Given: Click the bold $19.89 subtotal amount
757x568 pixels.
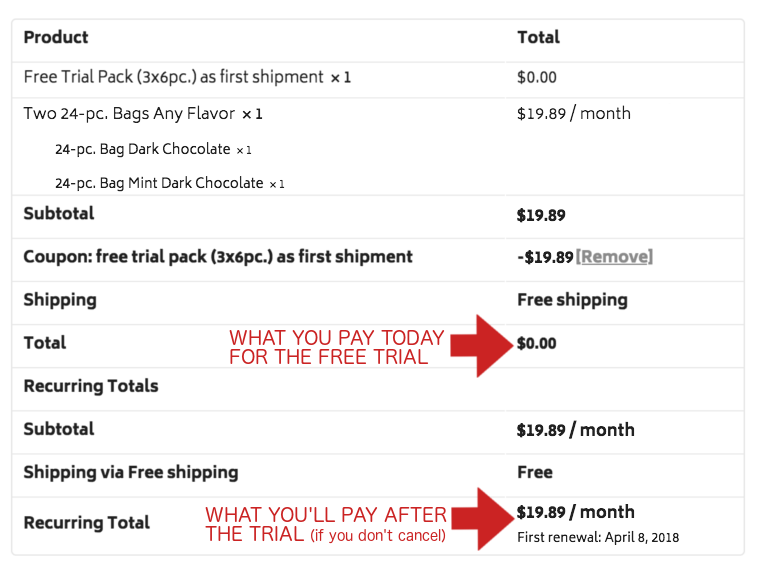Looking at the screenshot, I should tap(541, 215).
